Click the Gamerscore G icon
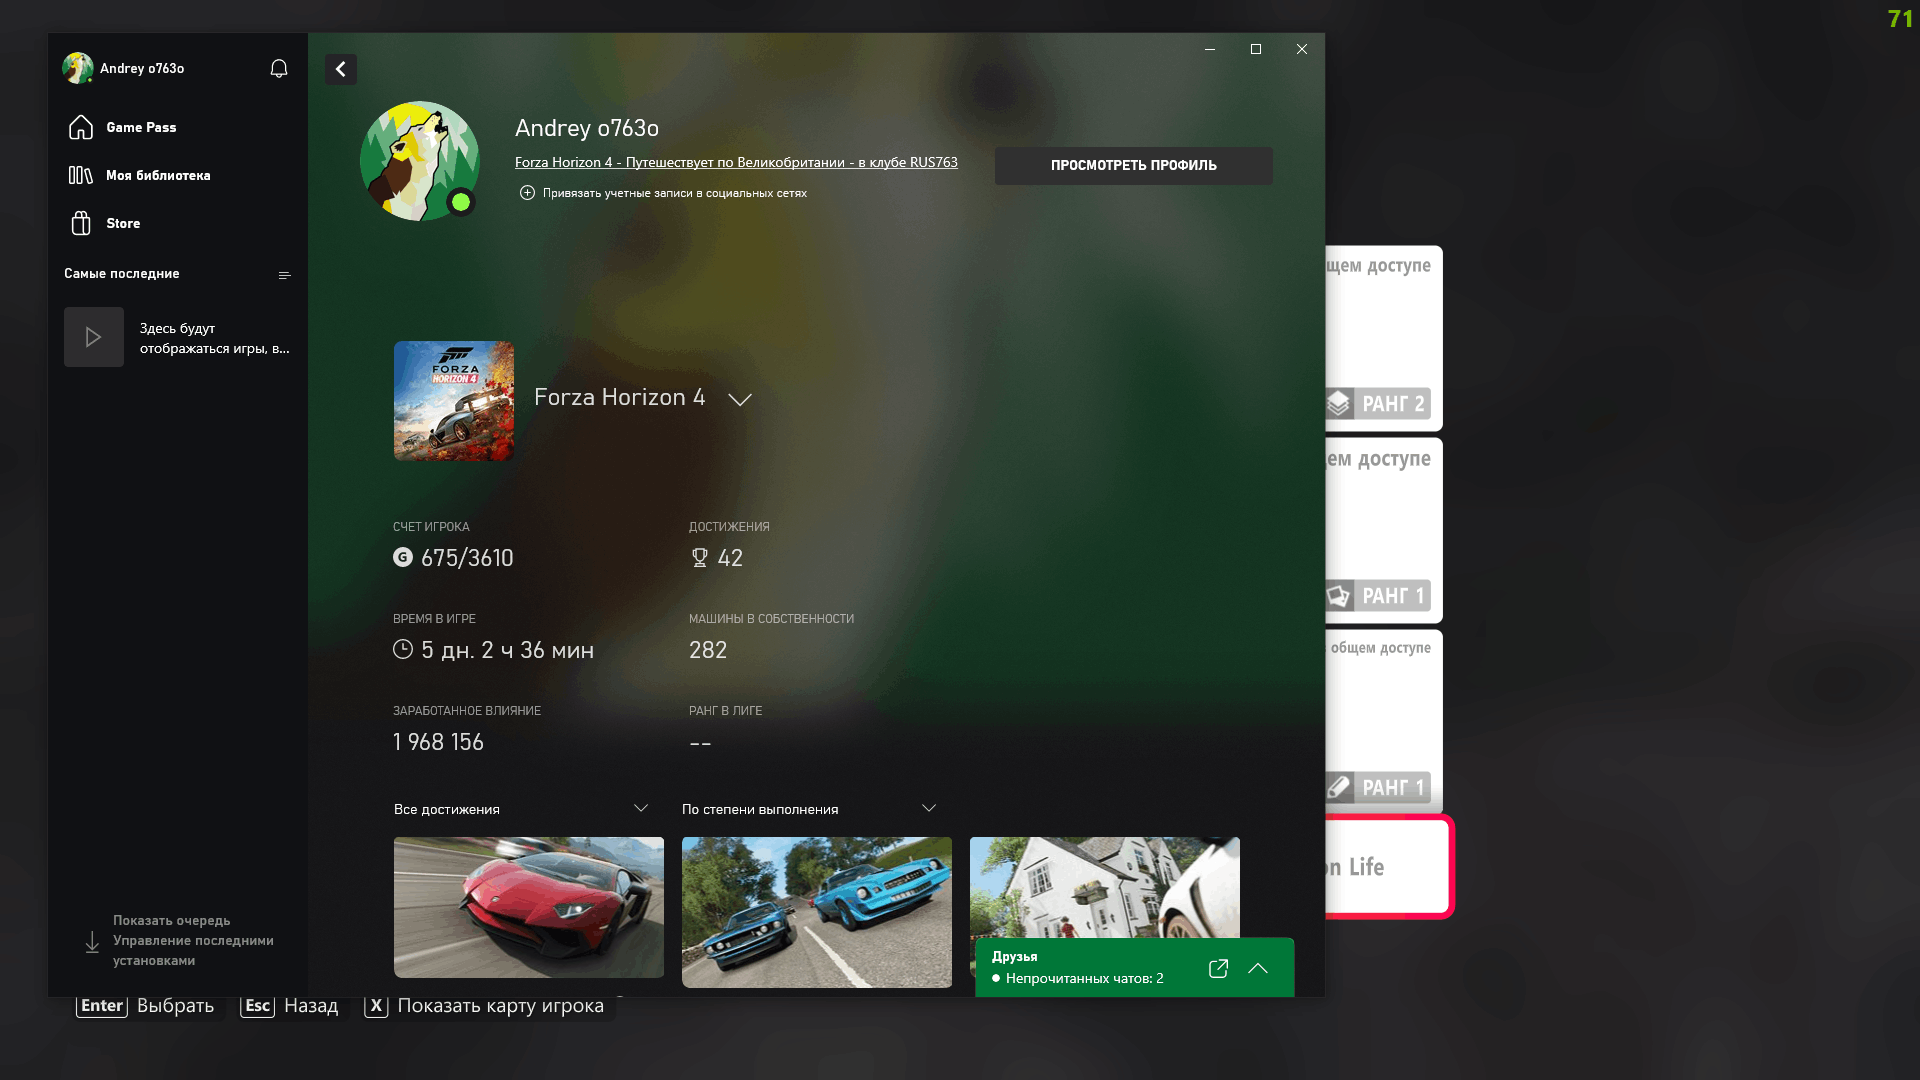Image resolution: width=1920 pixels, height=1080 pixels. coord(403,557)
